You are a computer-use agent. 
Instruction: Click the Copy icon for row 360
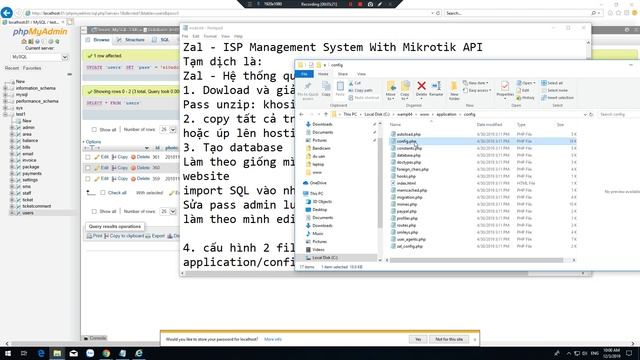click(114, 168)
